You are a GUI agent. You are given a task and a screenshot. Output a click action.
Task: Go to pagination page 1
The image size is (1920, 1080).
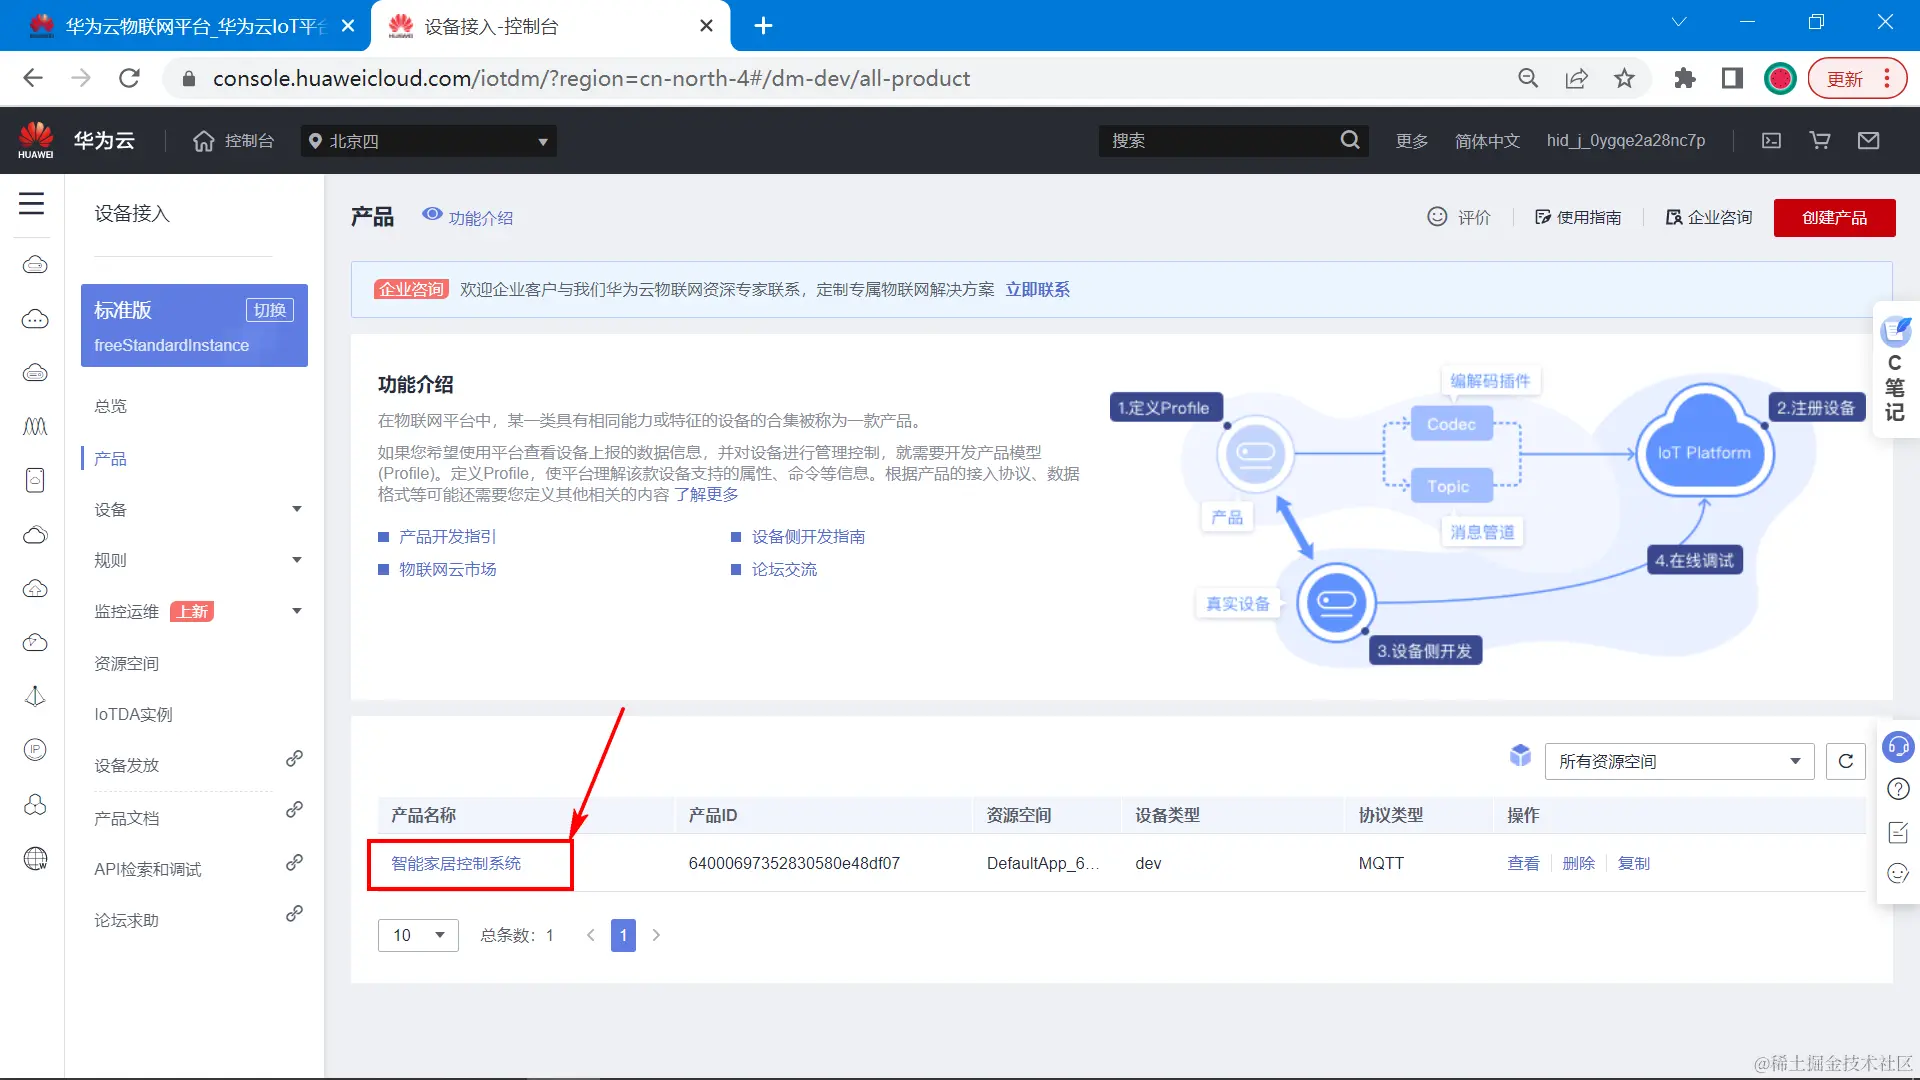pos(623,935)
